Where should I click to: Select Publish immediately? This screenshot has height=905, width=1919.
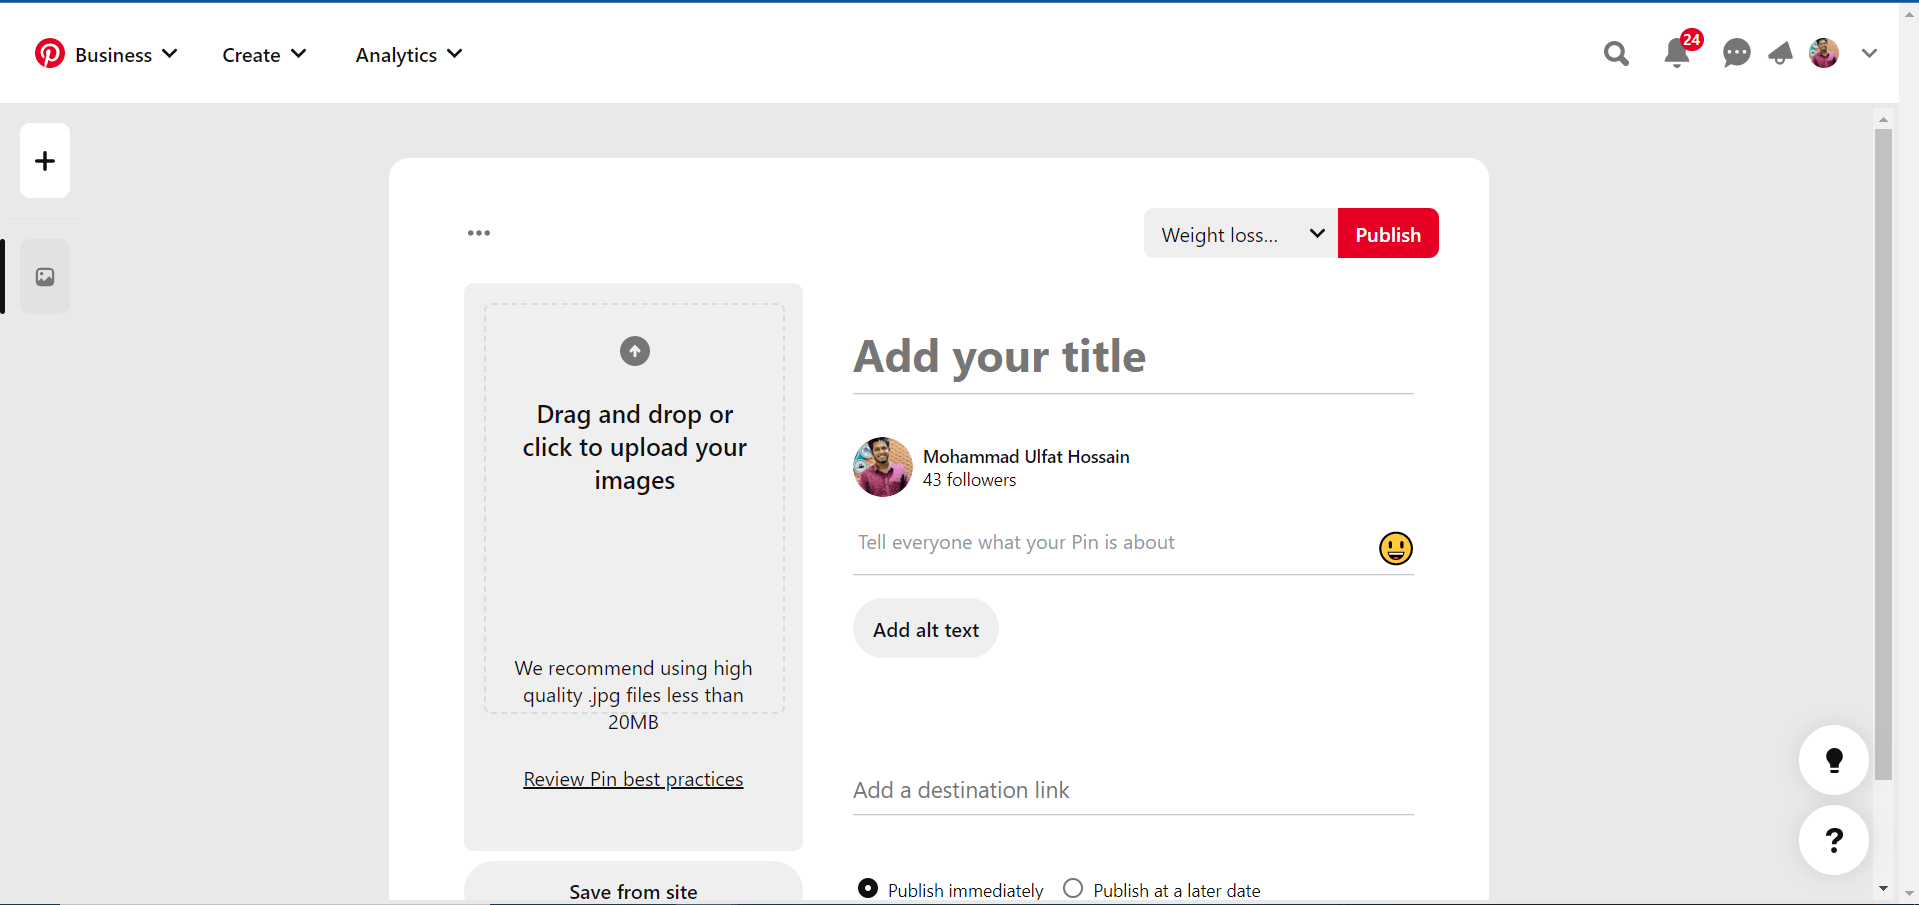(x=866, y=887)
